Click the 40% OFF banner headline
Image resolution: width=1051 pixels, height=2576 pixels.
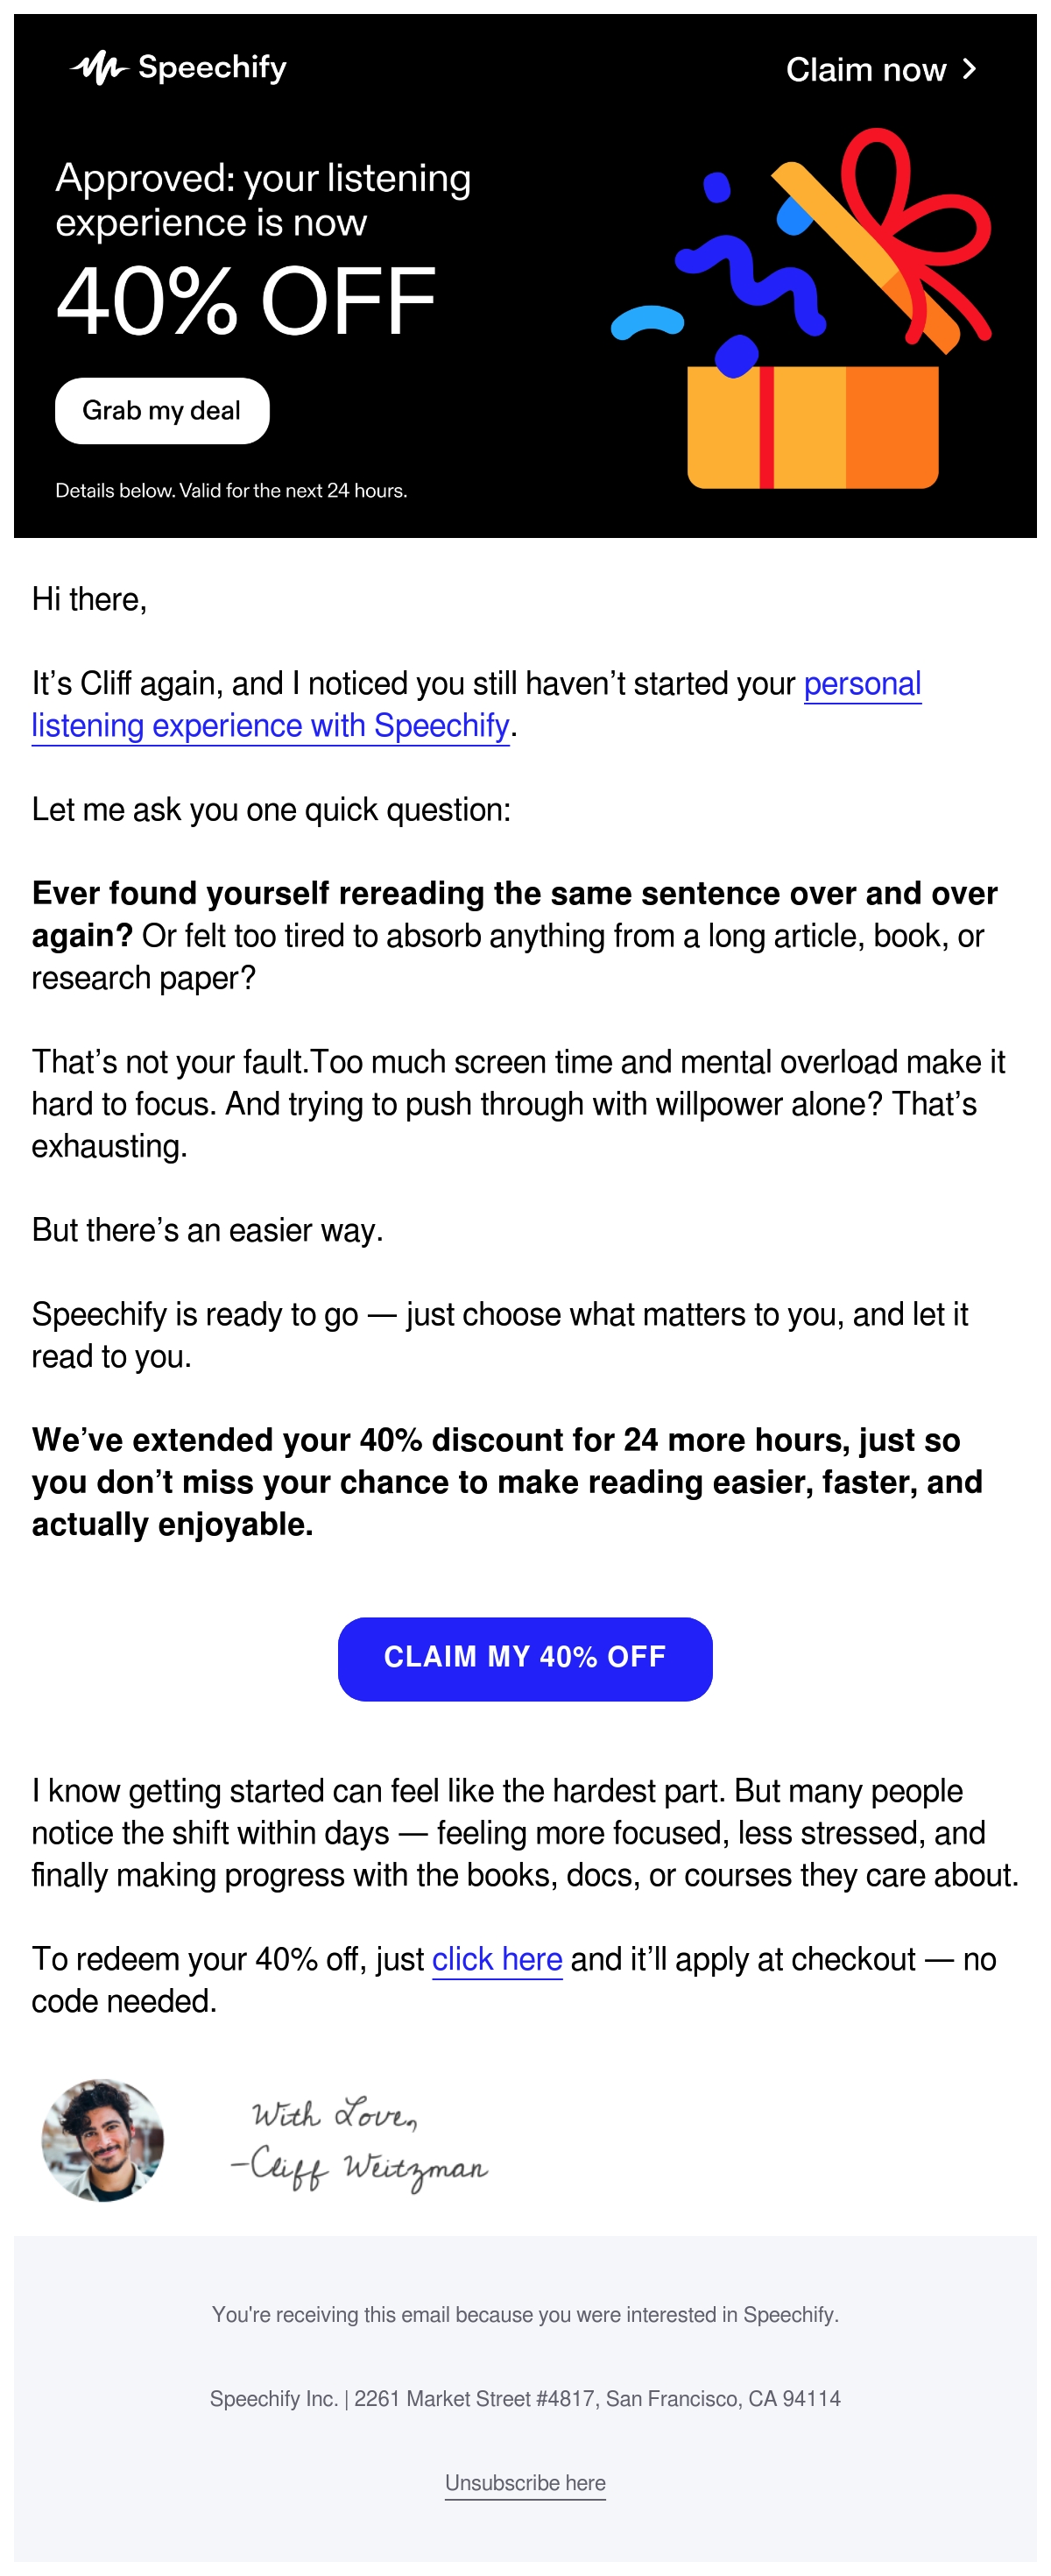246,300
